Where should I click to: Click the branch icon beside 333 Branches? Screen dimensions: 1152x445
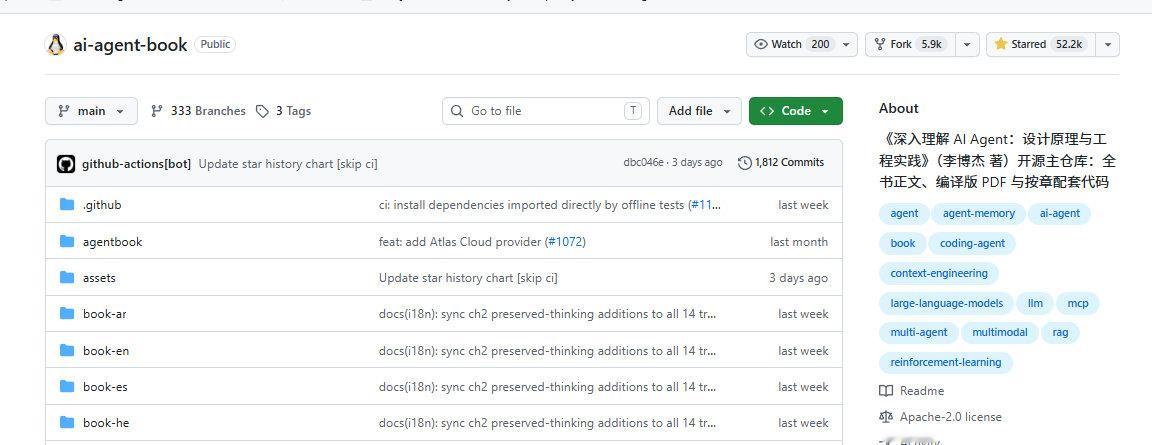tap(156, 111)
